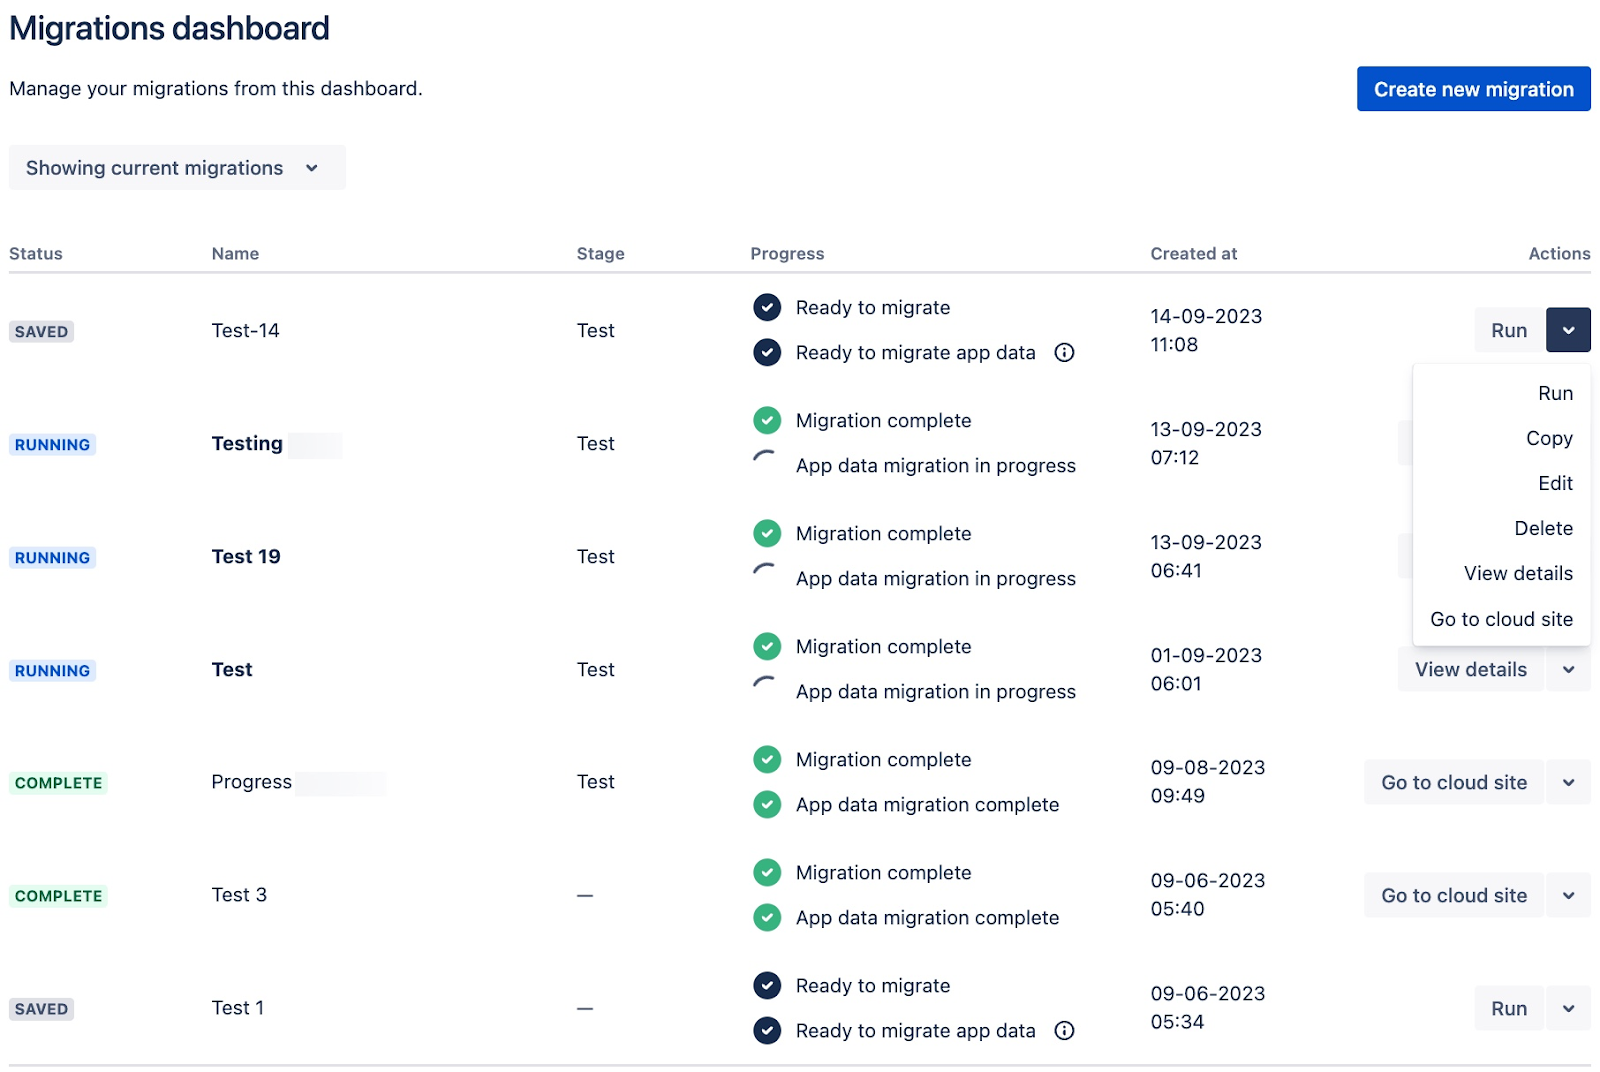The image size is (1600, 1072).
Task: Open actions chevron next to Test 1 Run
Action: click(x=1568, y=1008)
